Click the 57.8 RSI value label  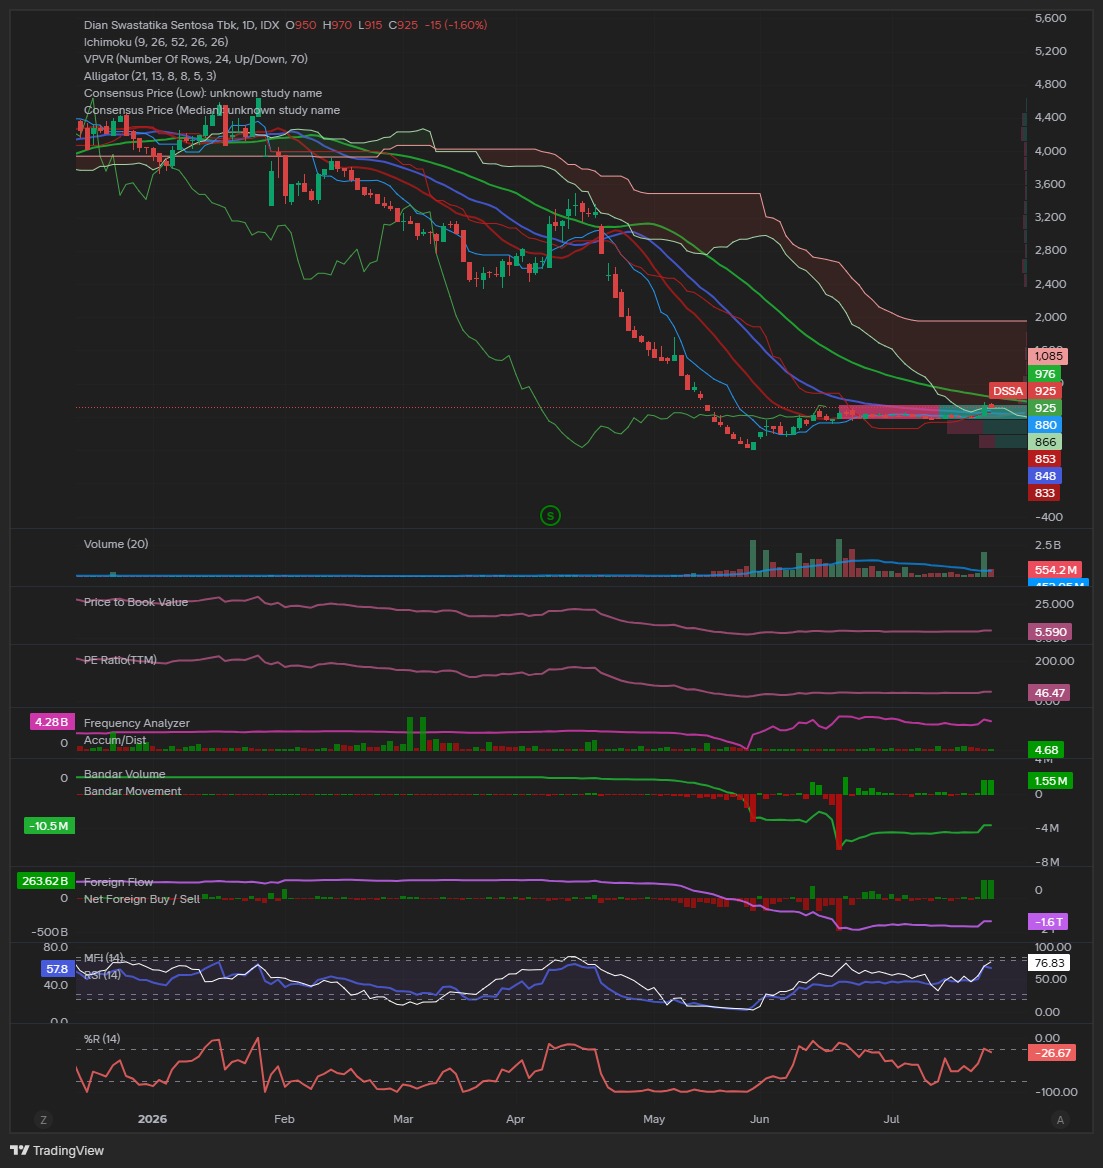coord(57,969)
